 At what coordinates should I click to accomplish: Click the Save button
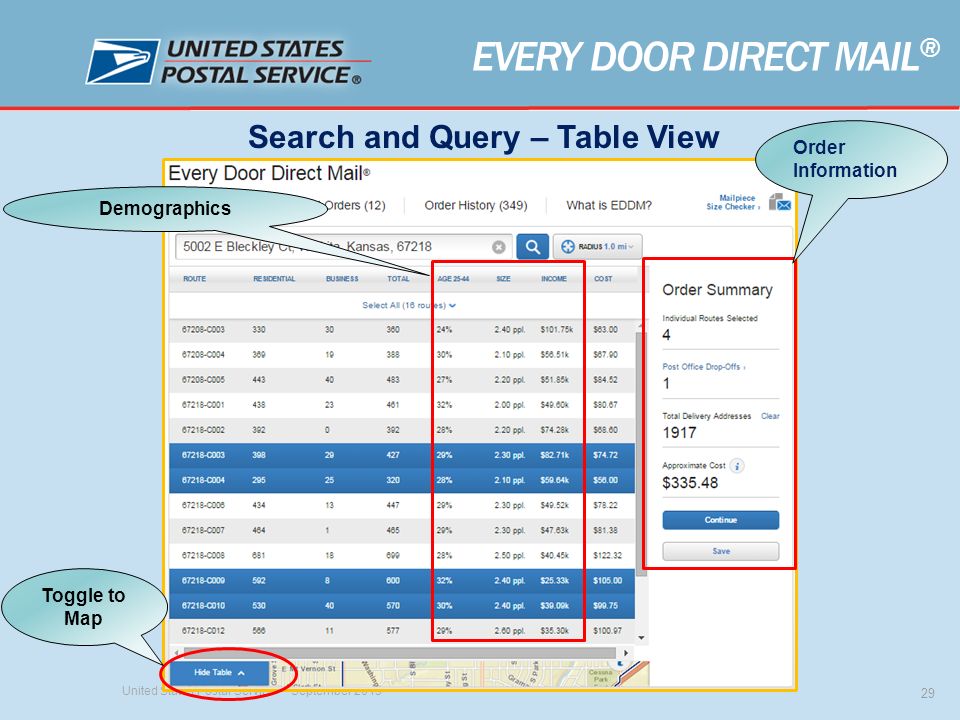(721, 551)
